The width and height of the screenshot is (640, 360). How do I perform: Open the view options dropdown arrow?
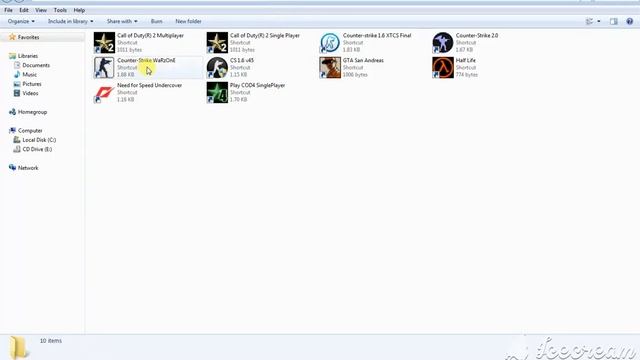(599, 21)
